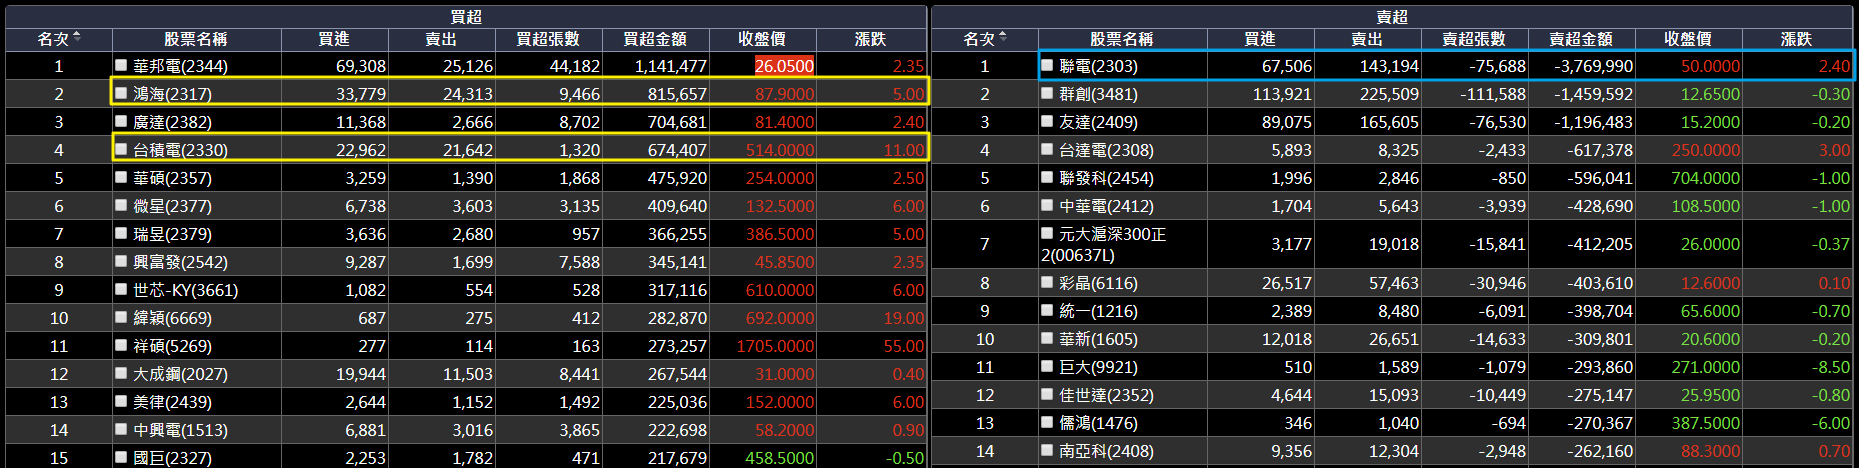1859x468 pixels.
Task: Click closing price 1705.0000 for 祥碩
Action: click(775, 346)
